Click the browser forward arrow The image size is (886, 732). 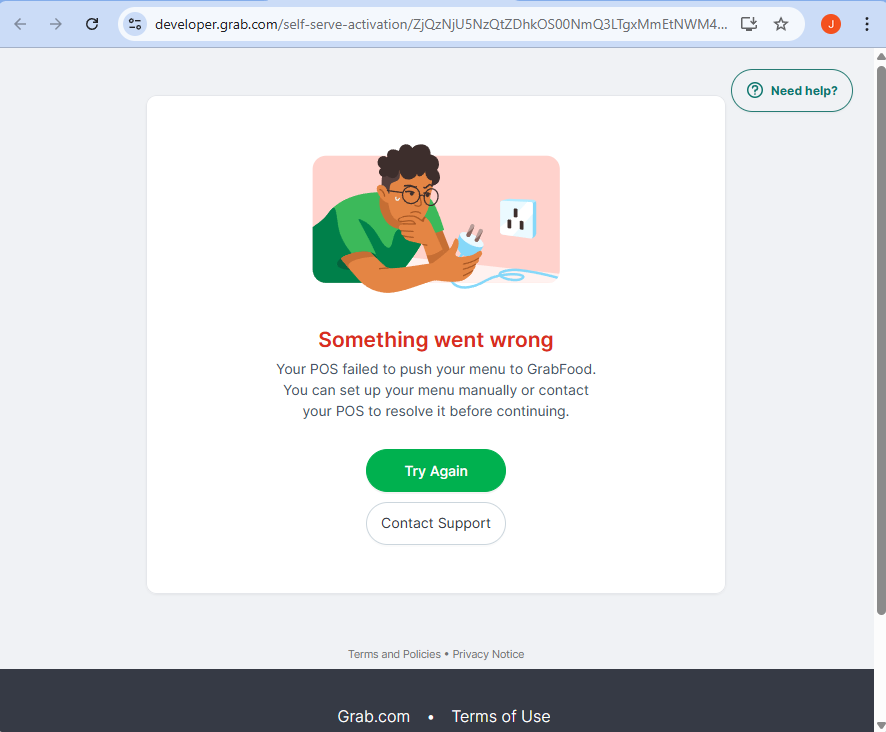click(56, 24)
